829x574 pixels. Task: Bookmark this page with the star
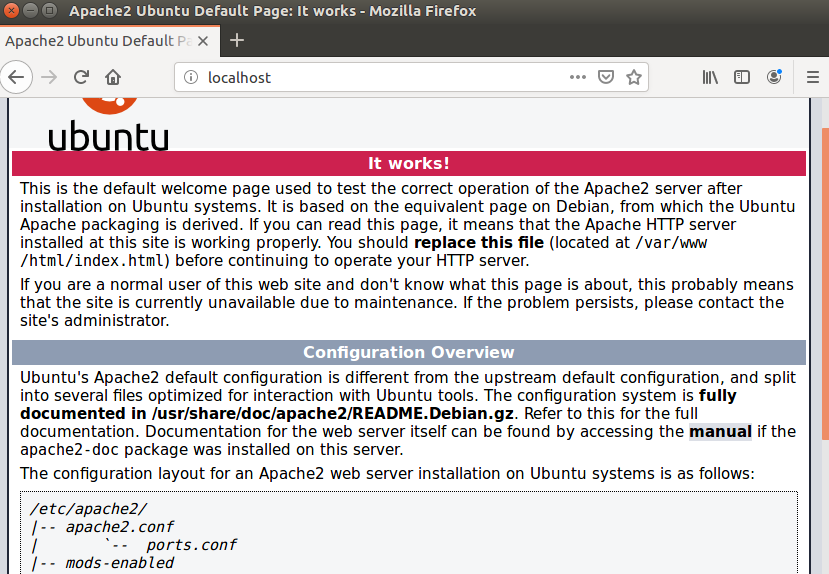tap(633, 77)
